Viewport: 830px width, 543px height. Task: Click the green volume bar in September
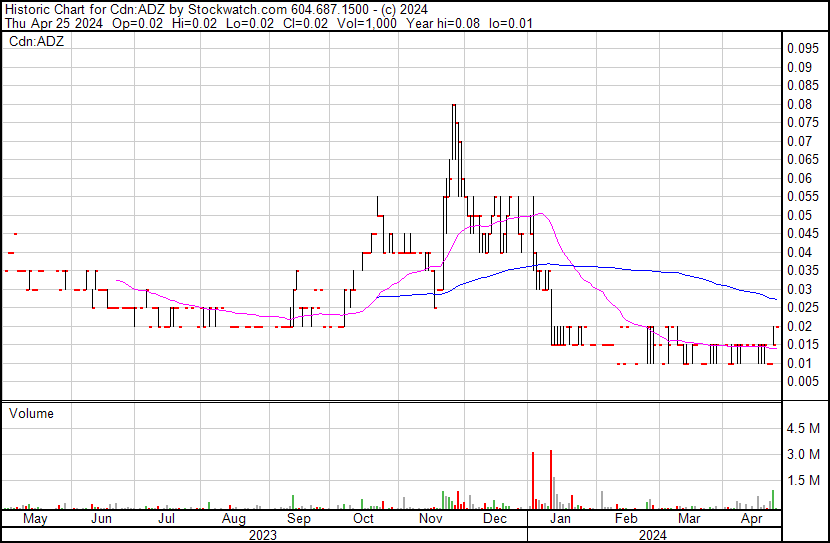[x=293, y=502]
